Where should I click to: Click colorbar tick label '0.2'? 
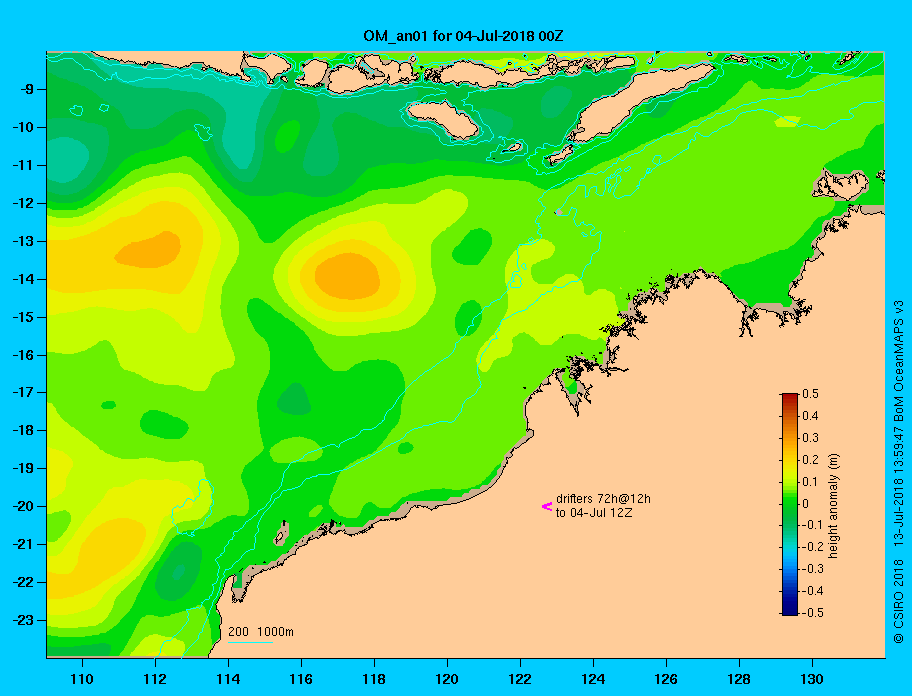pos(810,459)
